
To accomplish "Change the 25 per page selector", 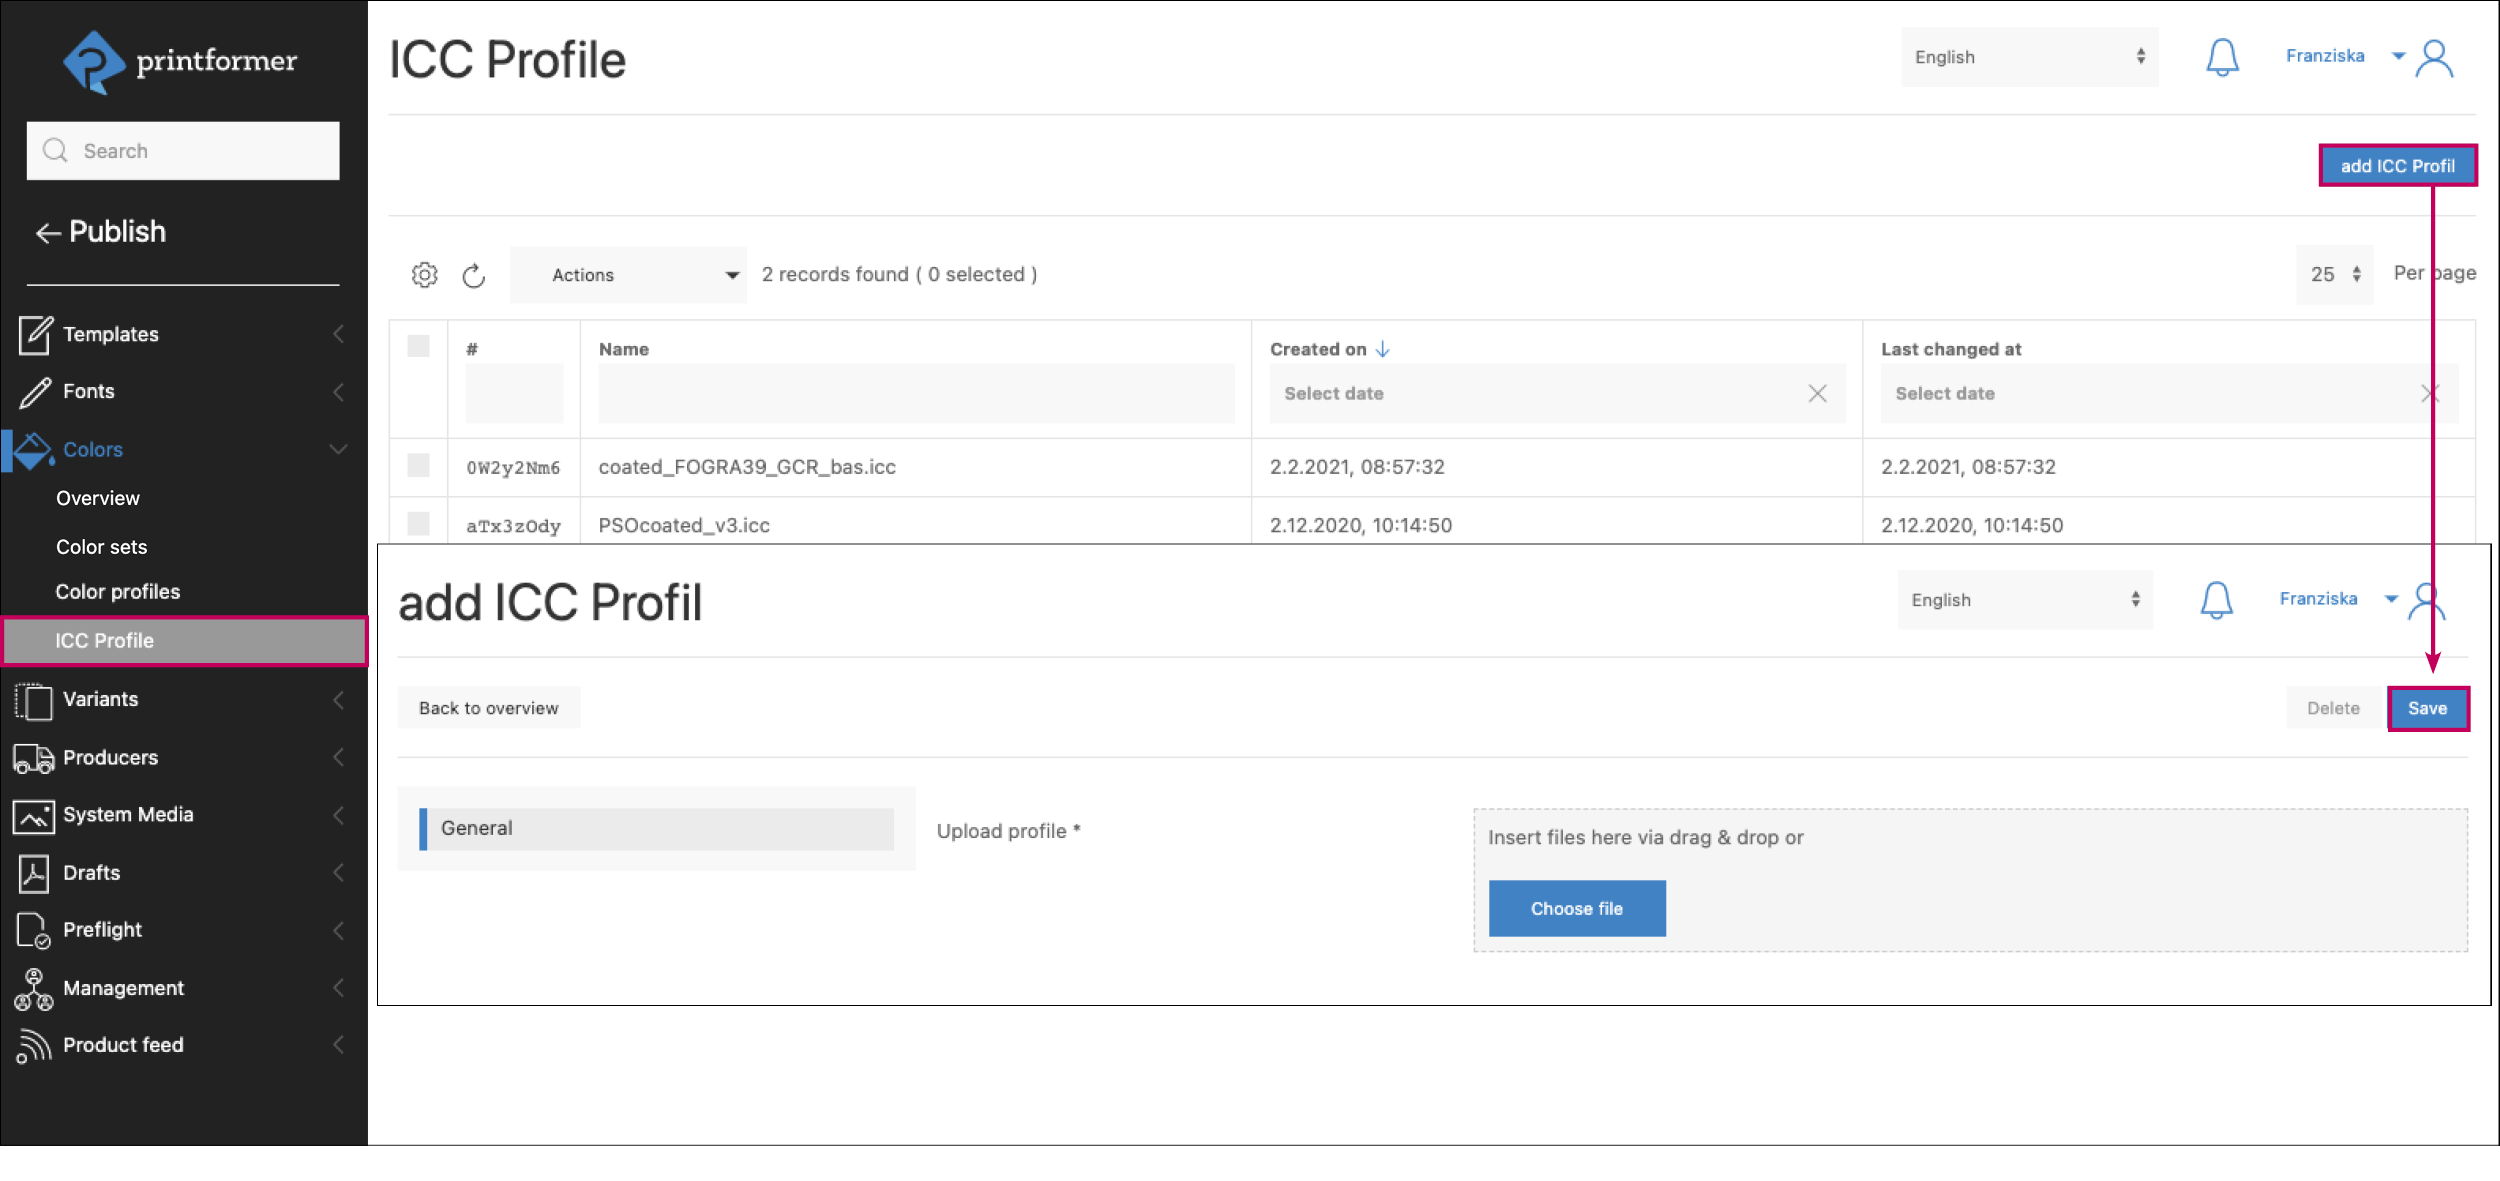I will 2334,274.
